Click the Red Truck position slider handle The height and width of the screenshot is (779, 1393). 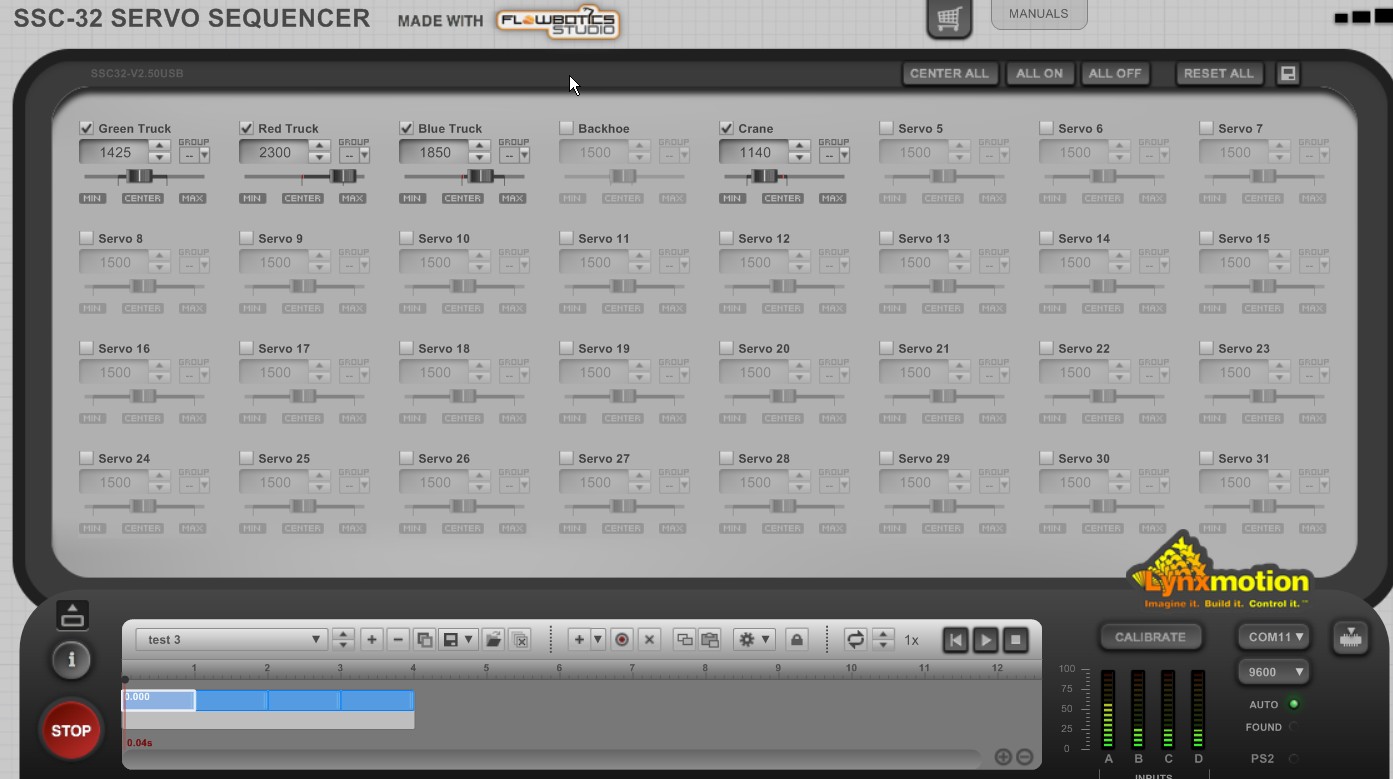coord(343,177)
